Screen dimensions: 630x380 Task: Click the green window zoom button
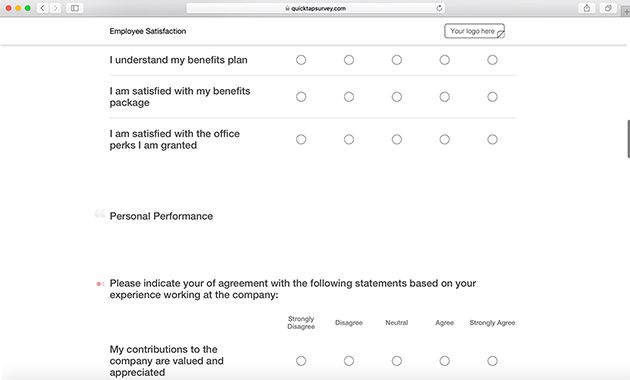click(x=28, y=8)
